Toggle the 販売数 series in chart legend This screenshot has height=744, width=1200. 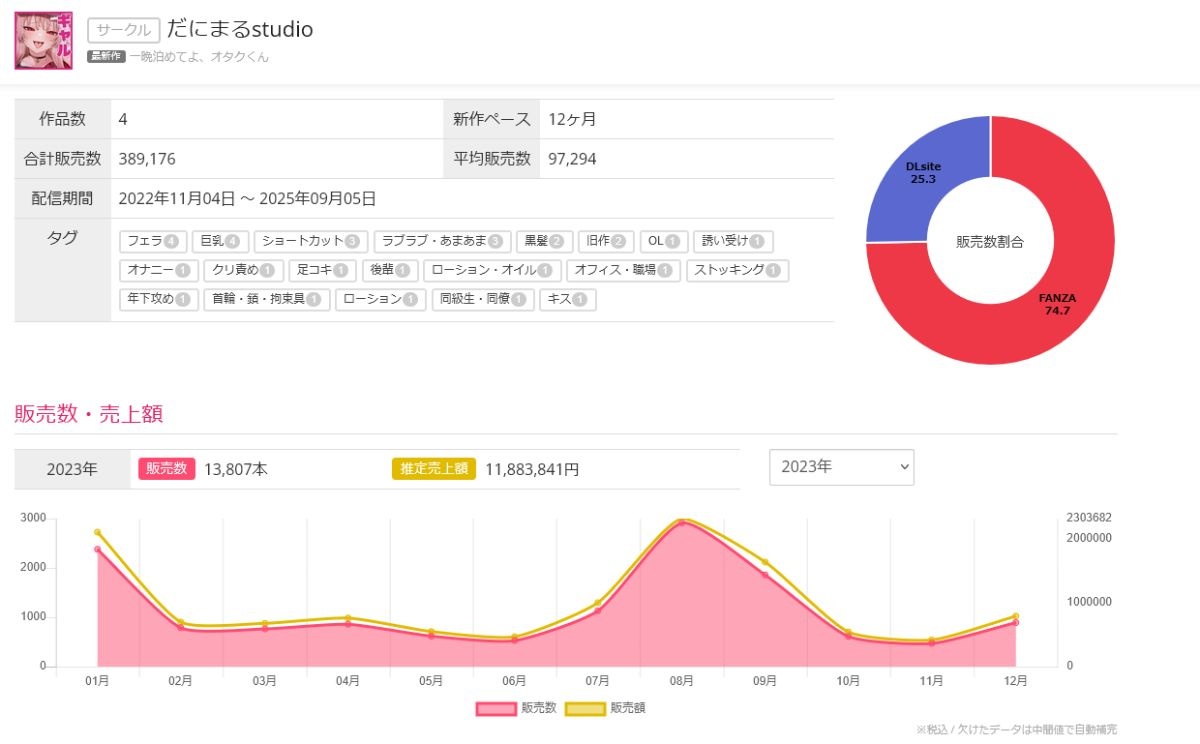pos(517,708)
